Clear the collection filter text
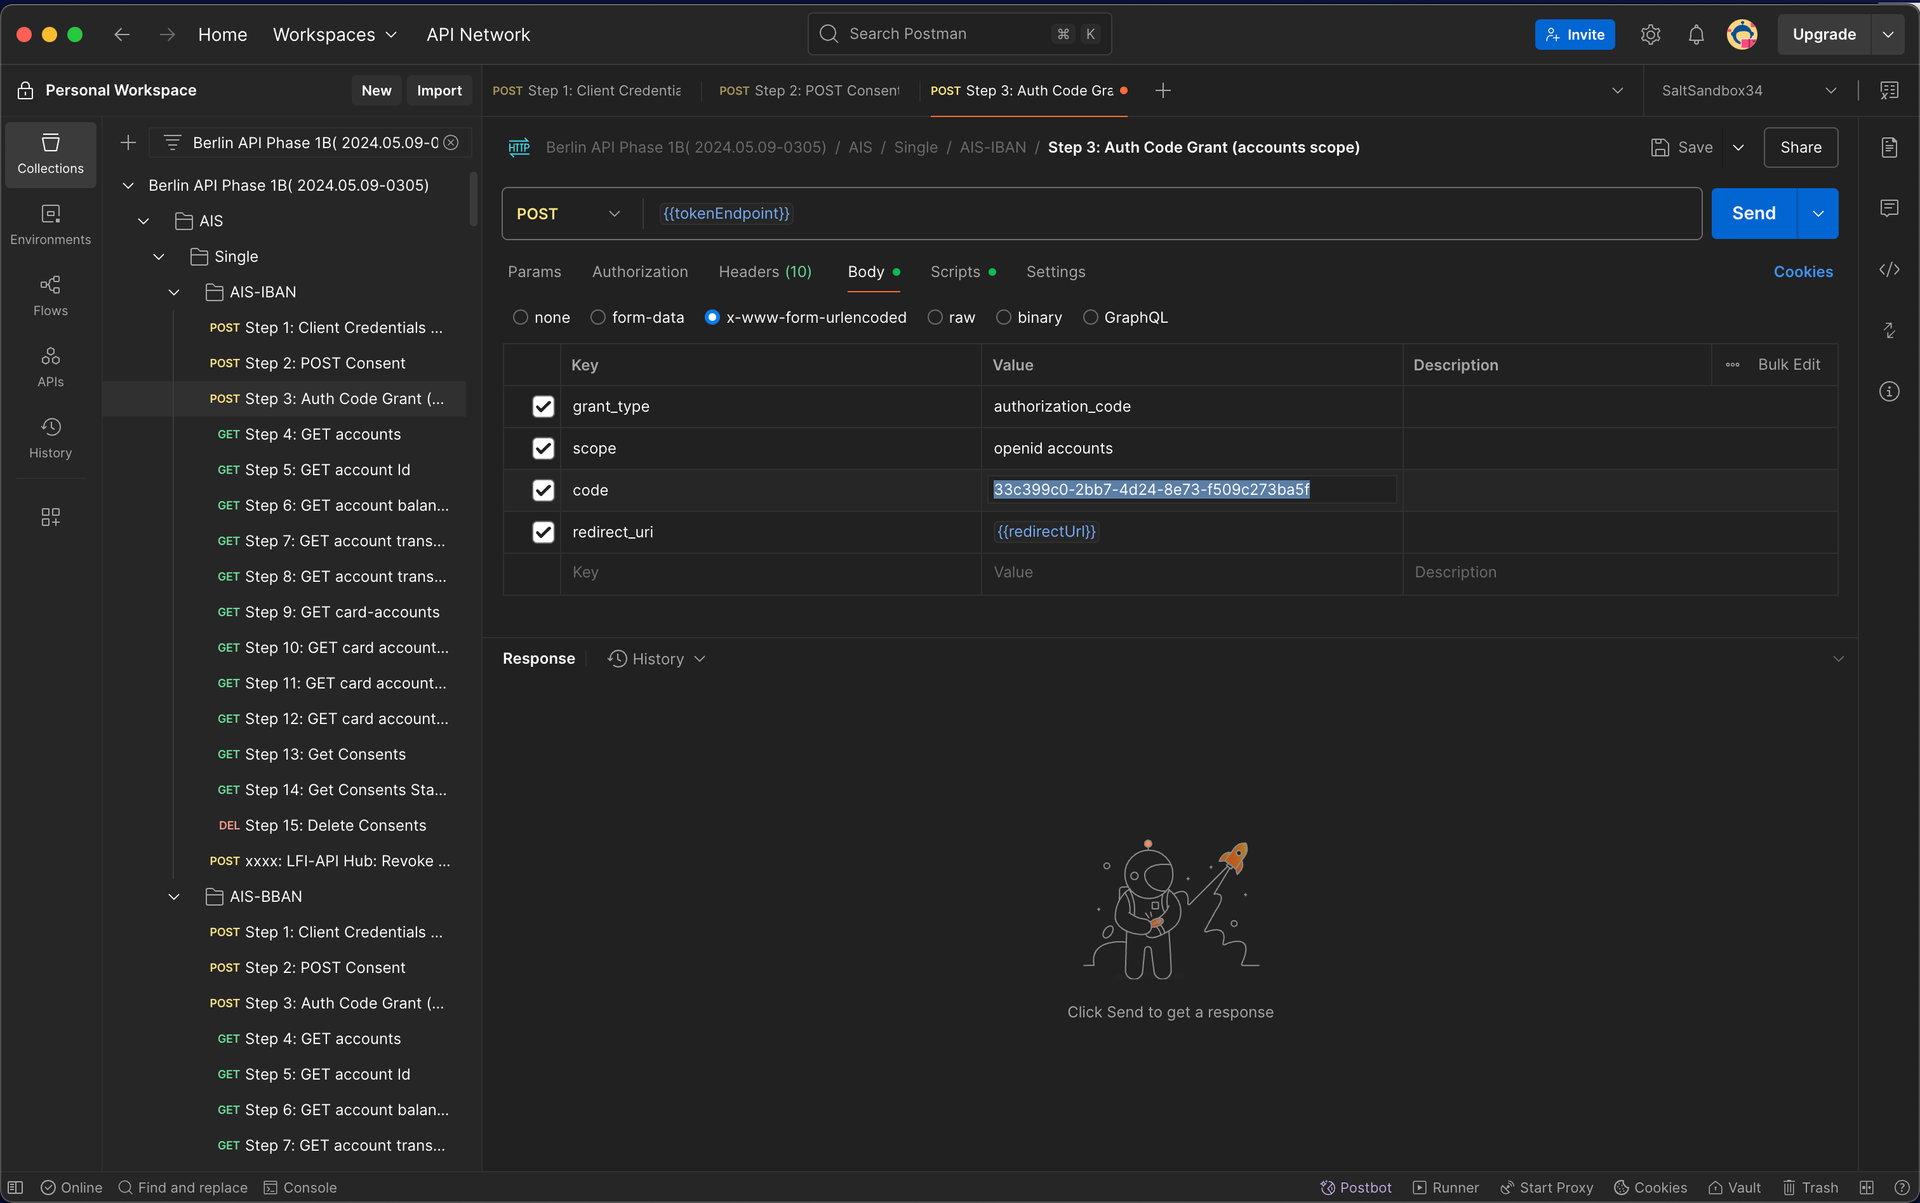Image resolution: width=1920 pixels, height=1203 pixels. click(451, 143)
